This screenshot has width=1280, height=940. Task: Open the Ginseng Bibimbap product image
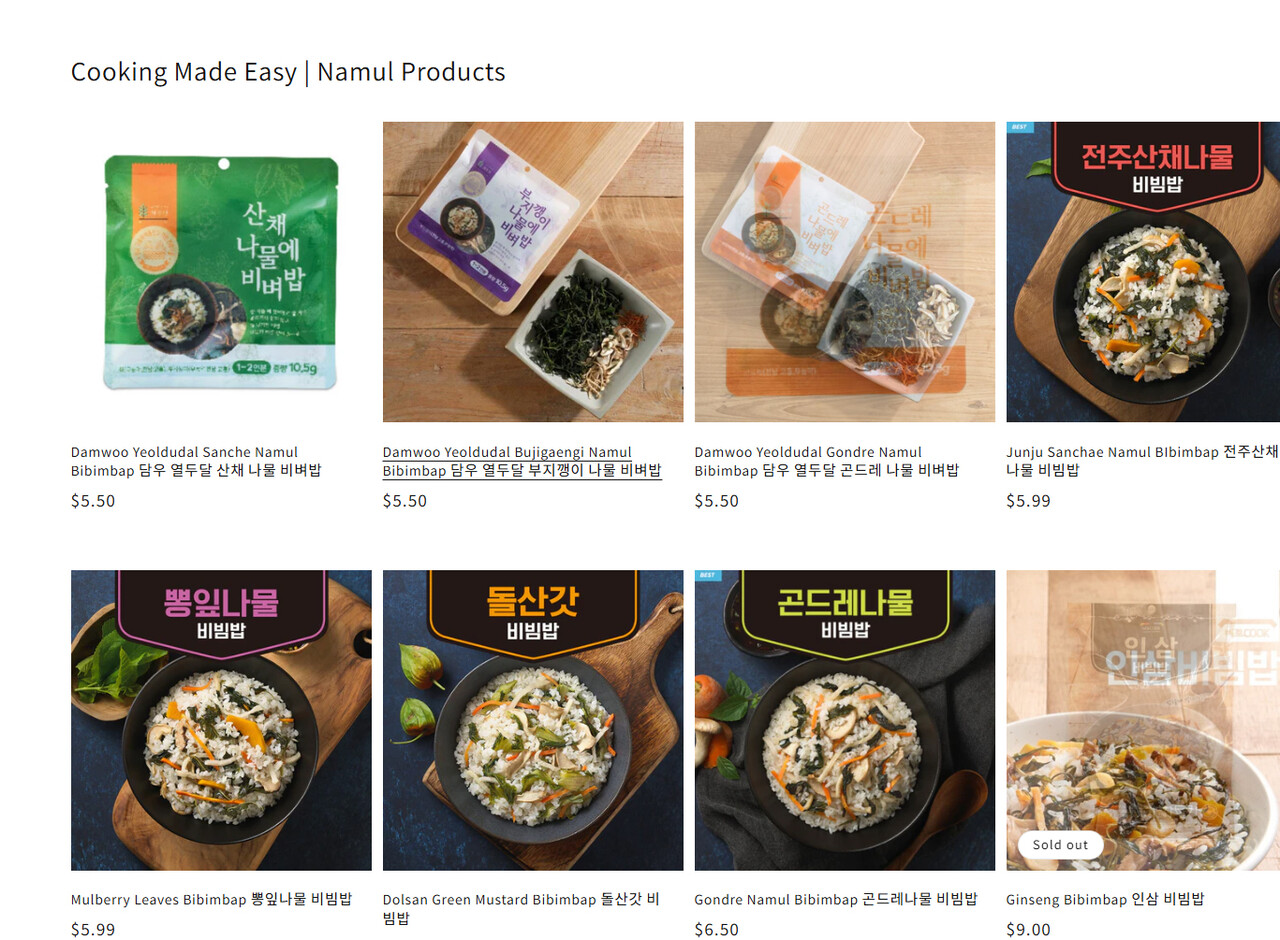click(x=1143, y=720)
